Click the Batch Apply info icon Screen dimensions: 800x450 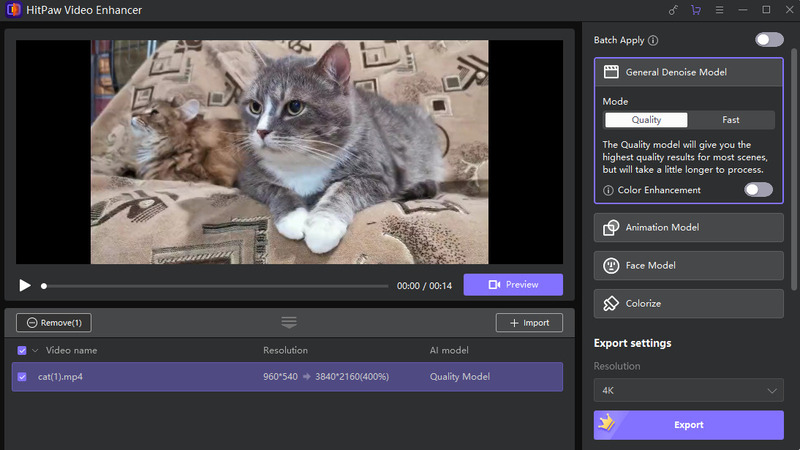click(x=653, y=41)
